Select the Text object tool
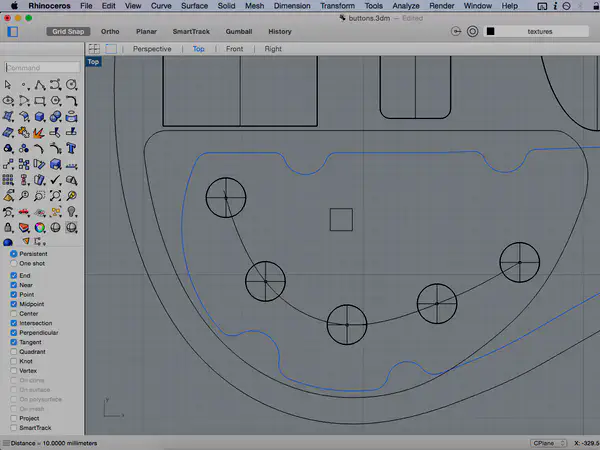The height and width of the screenshot is (450, 600). tap(71, 148)
